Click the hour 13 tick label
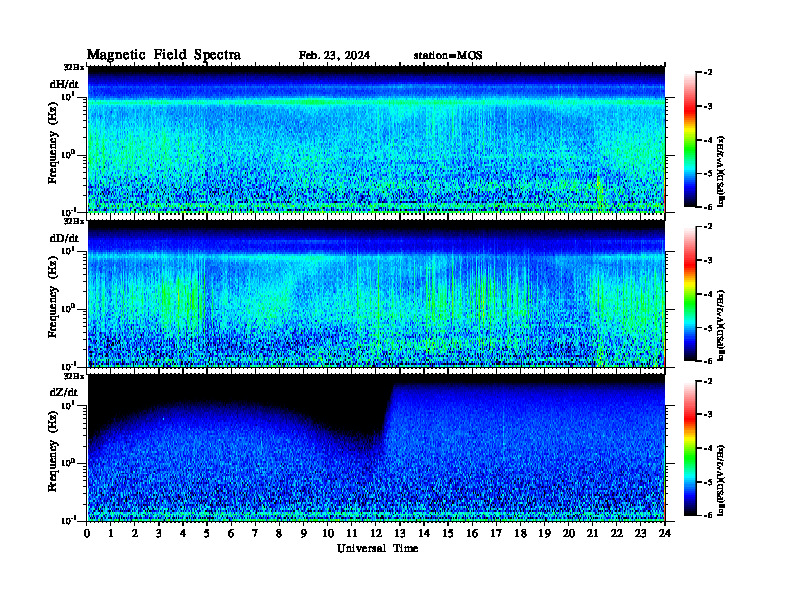This screenshot has height=612, width=792. (400, 533)
